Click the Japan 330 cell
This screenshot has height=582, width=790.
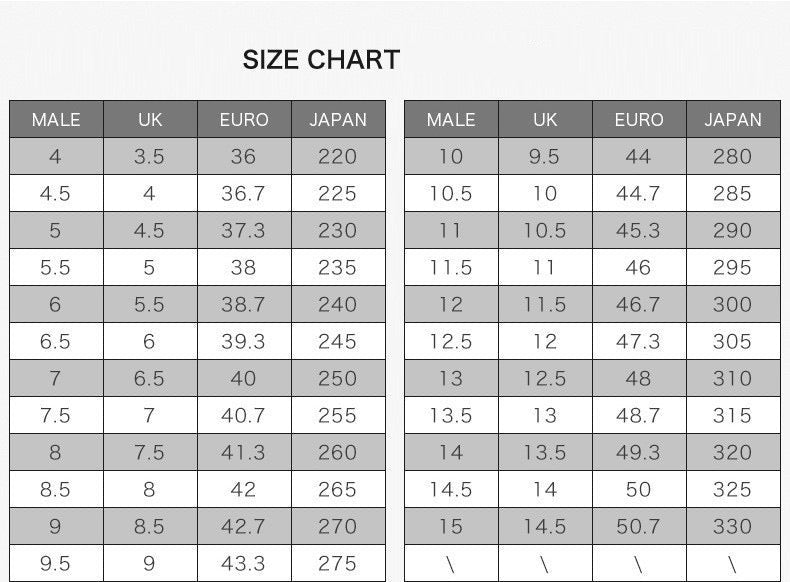tap(733, 526)
